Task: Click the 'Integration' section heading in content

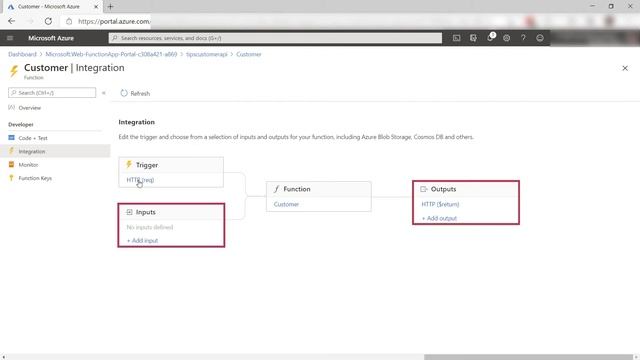Action: (x=136, y=122)
